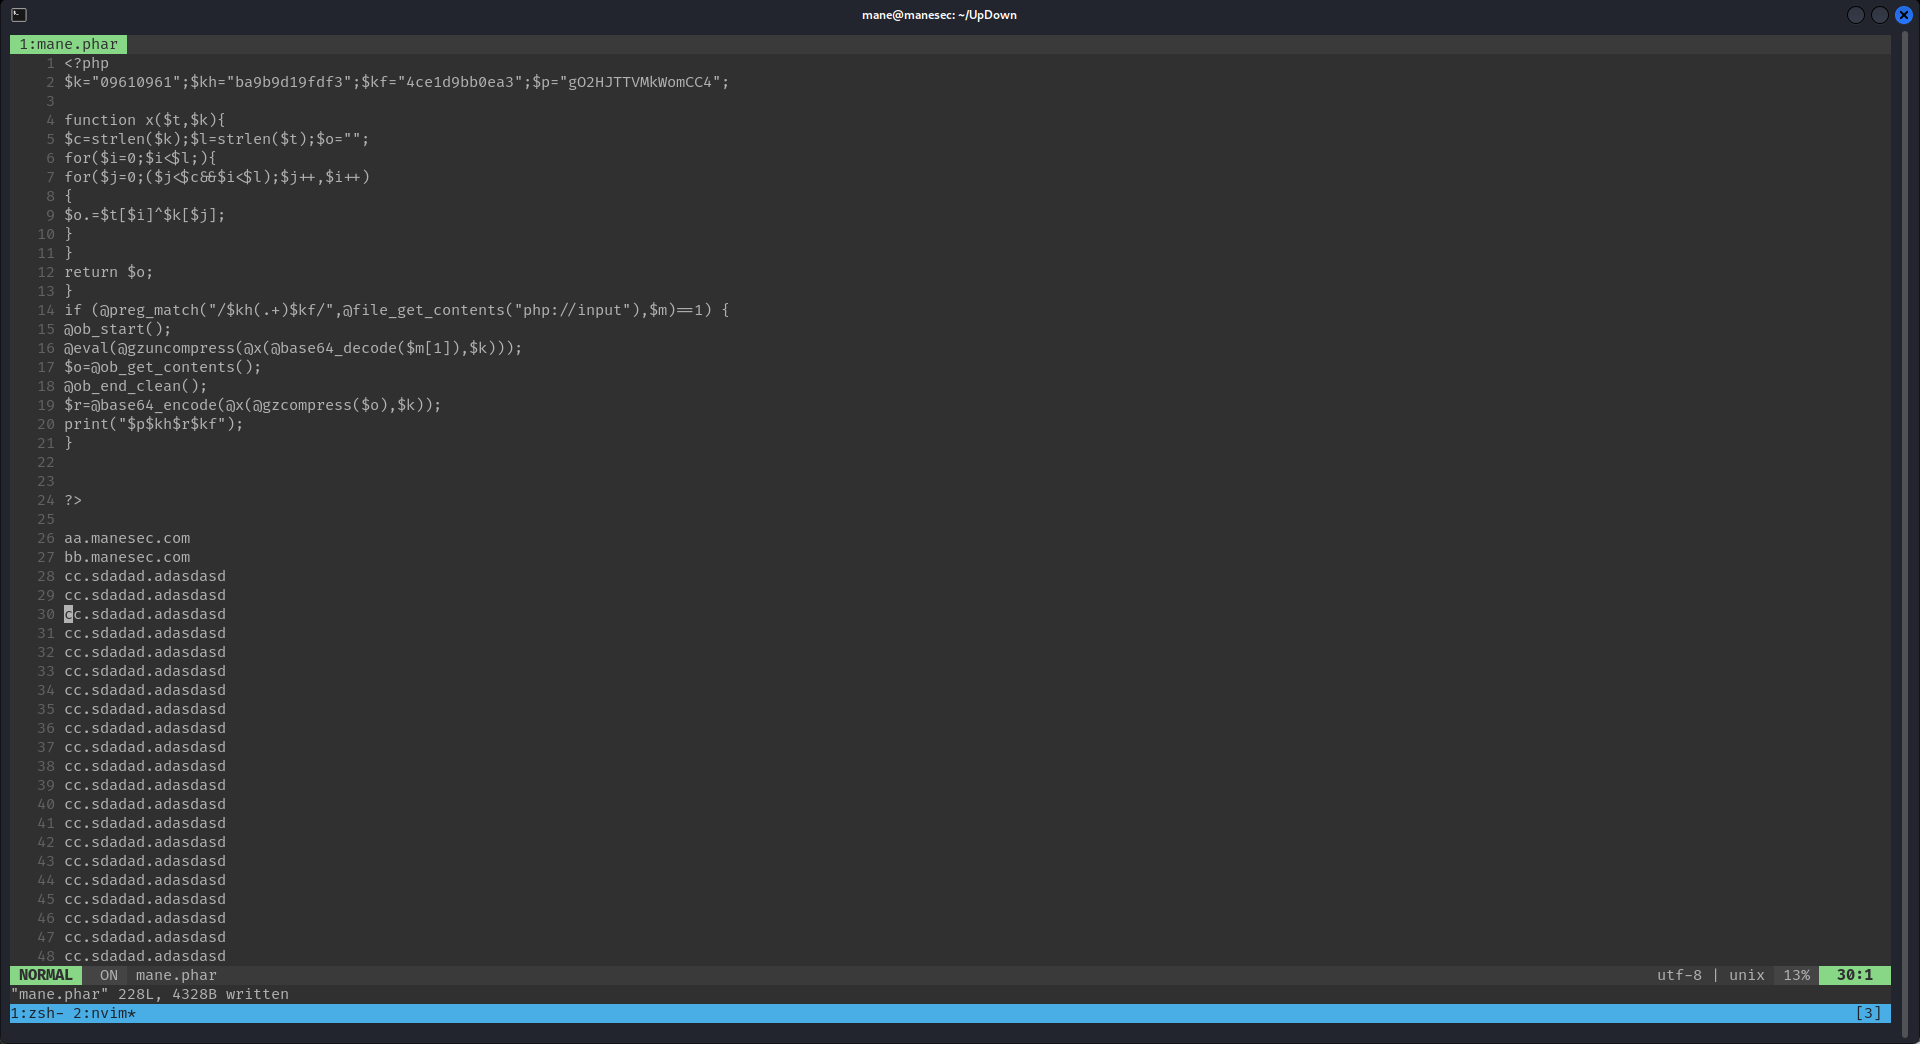Minimize the terminal window

pyautogui.click(x=1855, y=15)
